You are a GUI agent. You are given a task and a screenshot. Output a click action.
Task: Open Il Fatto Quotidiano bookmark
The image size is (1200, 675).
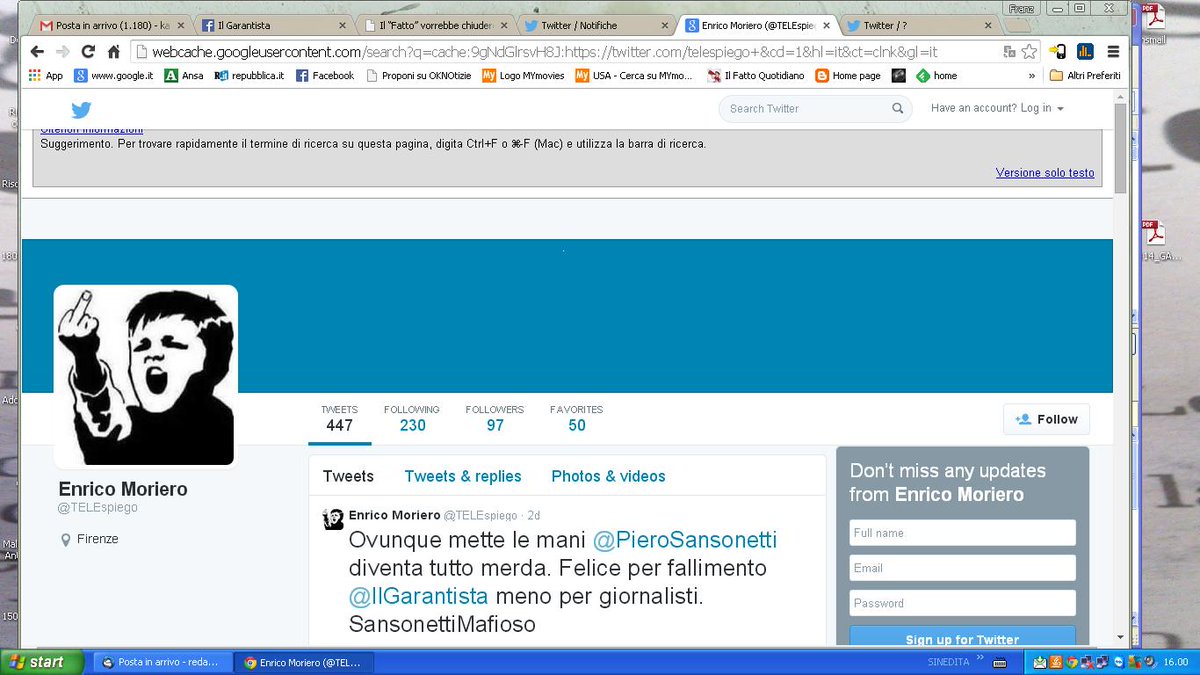pyautogui.click(x=755, y=75)
